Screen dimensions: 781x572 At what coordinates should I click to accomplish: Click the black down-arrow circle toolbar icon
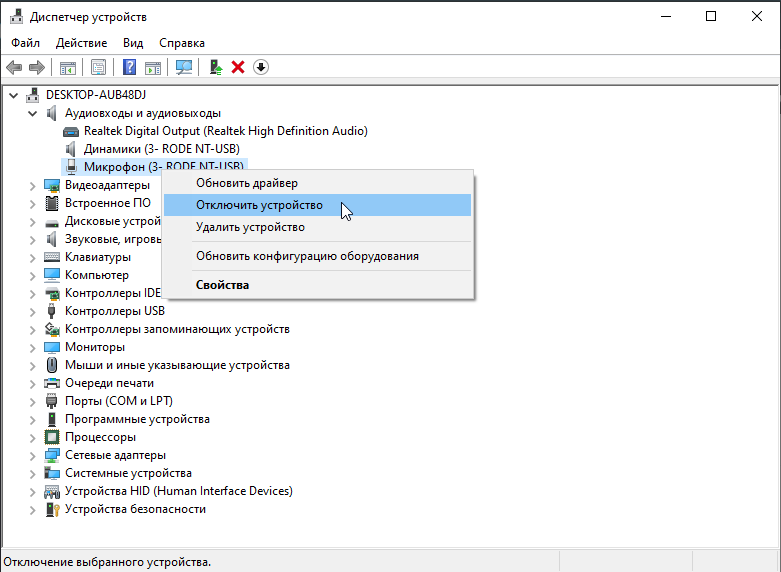[261, 67]
